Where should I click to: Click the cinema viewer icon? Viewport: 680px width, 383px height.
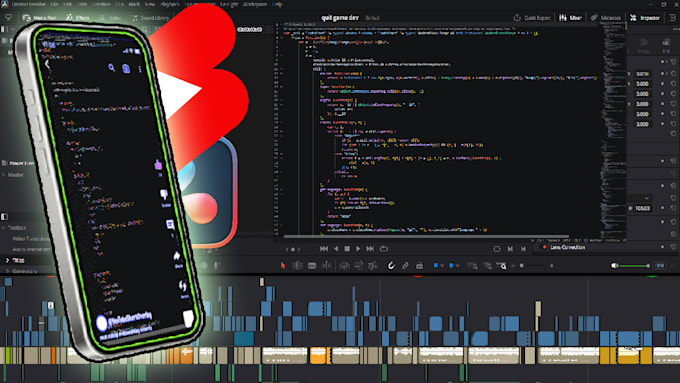(x=497, y=249)
